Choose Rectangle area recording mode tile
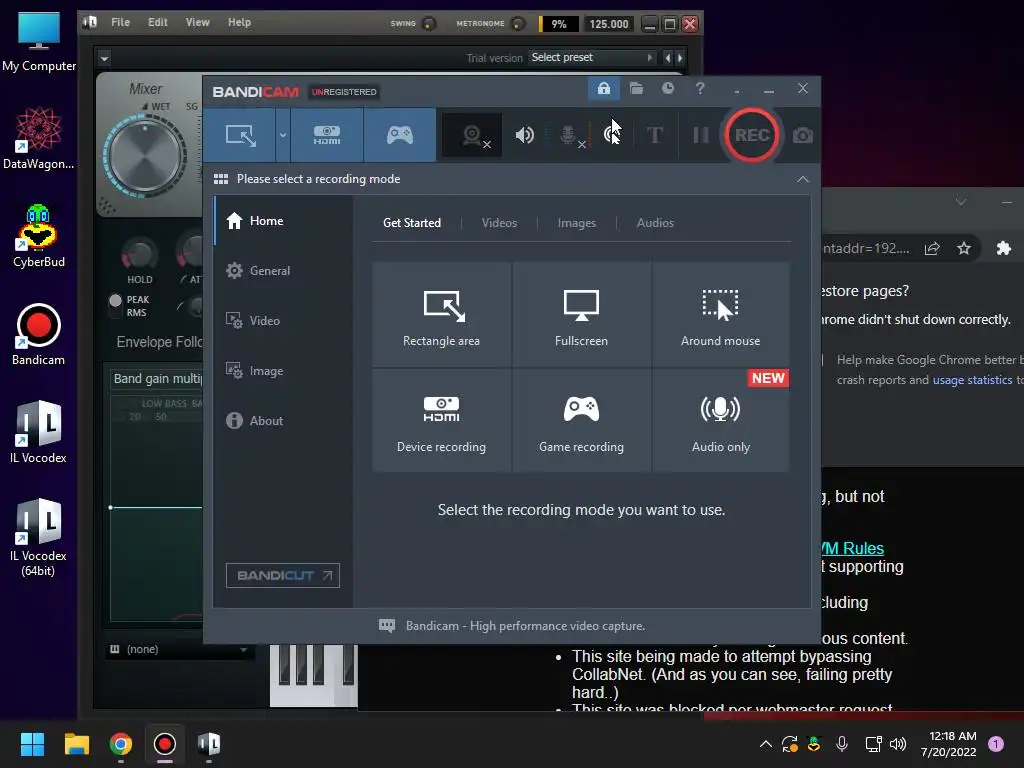Viewport: 1024px width, 768px height. pos(441,315)
